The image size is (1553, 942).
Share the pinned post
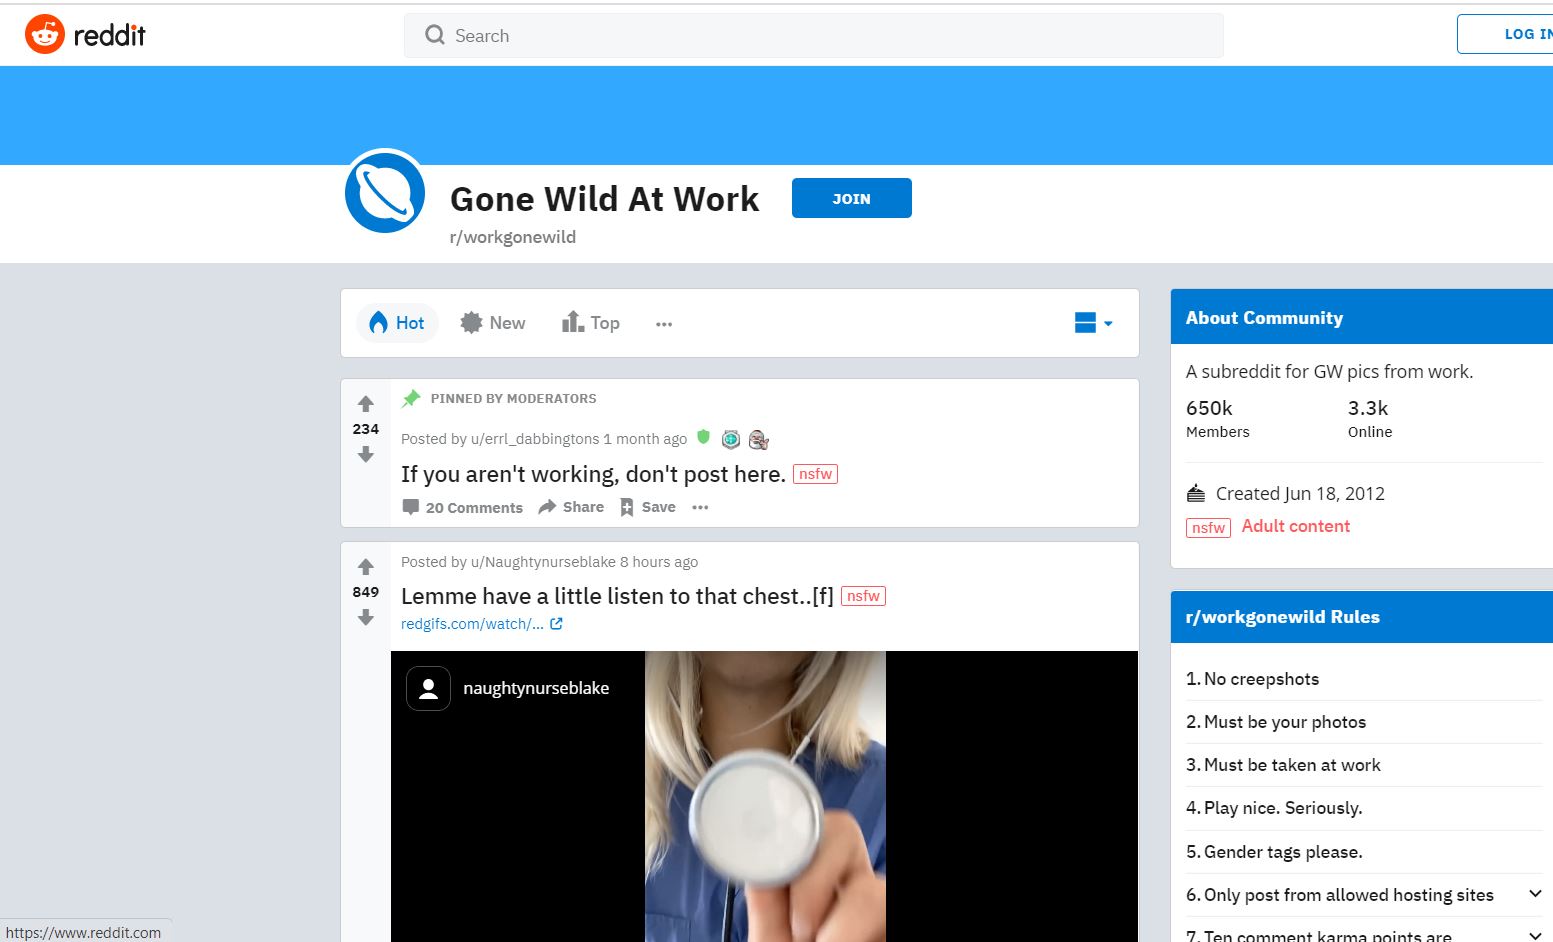click(x=571, y=507)
